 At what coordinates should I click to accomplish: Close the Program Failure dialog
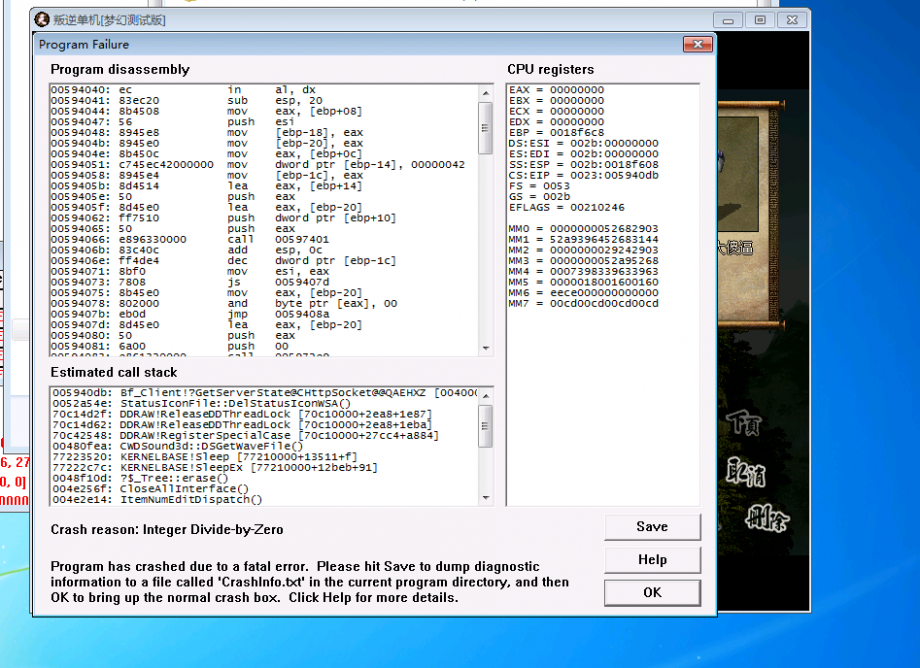click(697, 44)
